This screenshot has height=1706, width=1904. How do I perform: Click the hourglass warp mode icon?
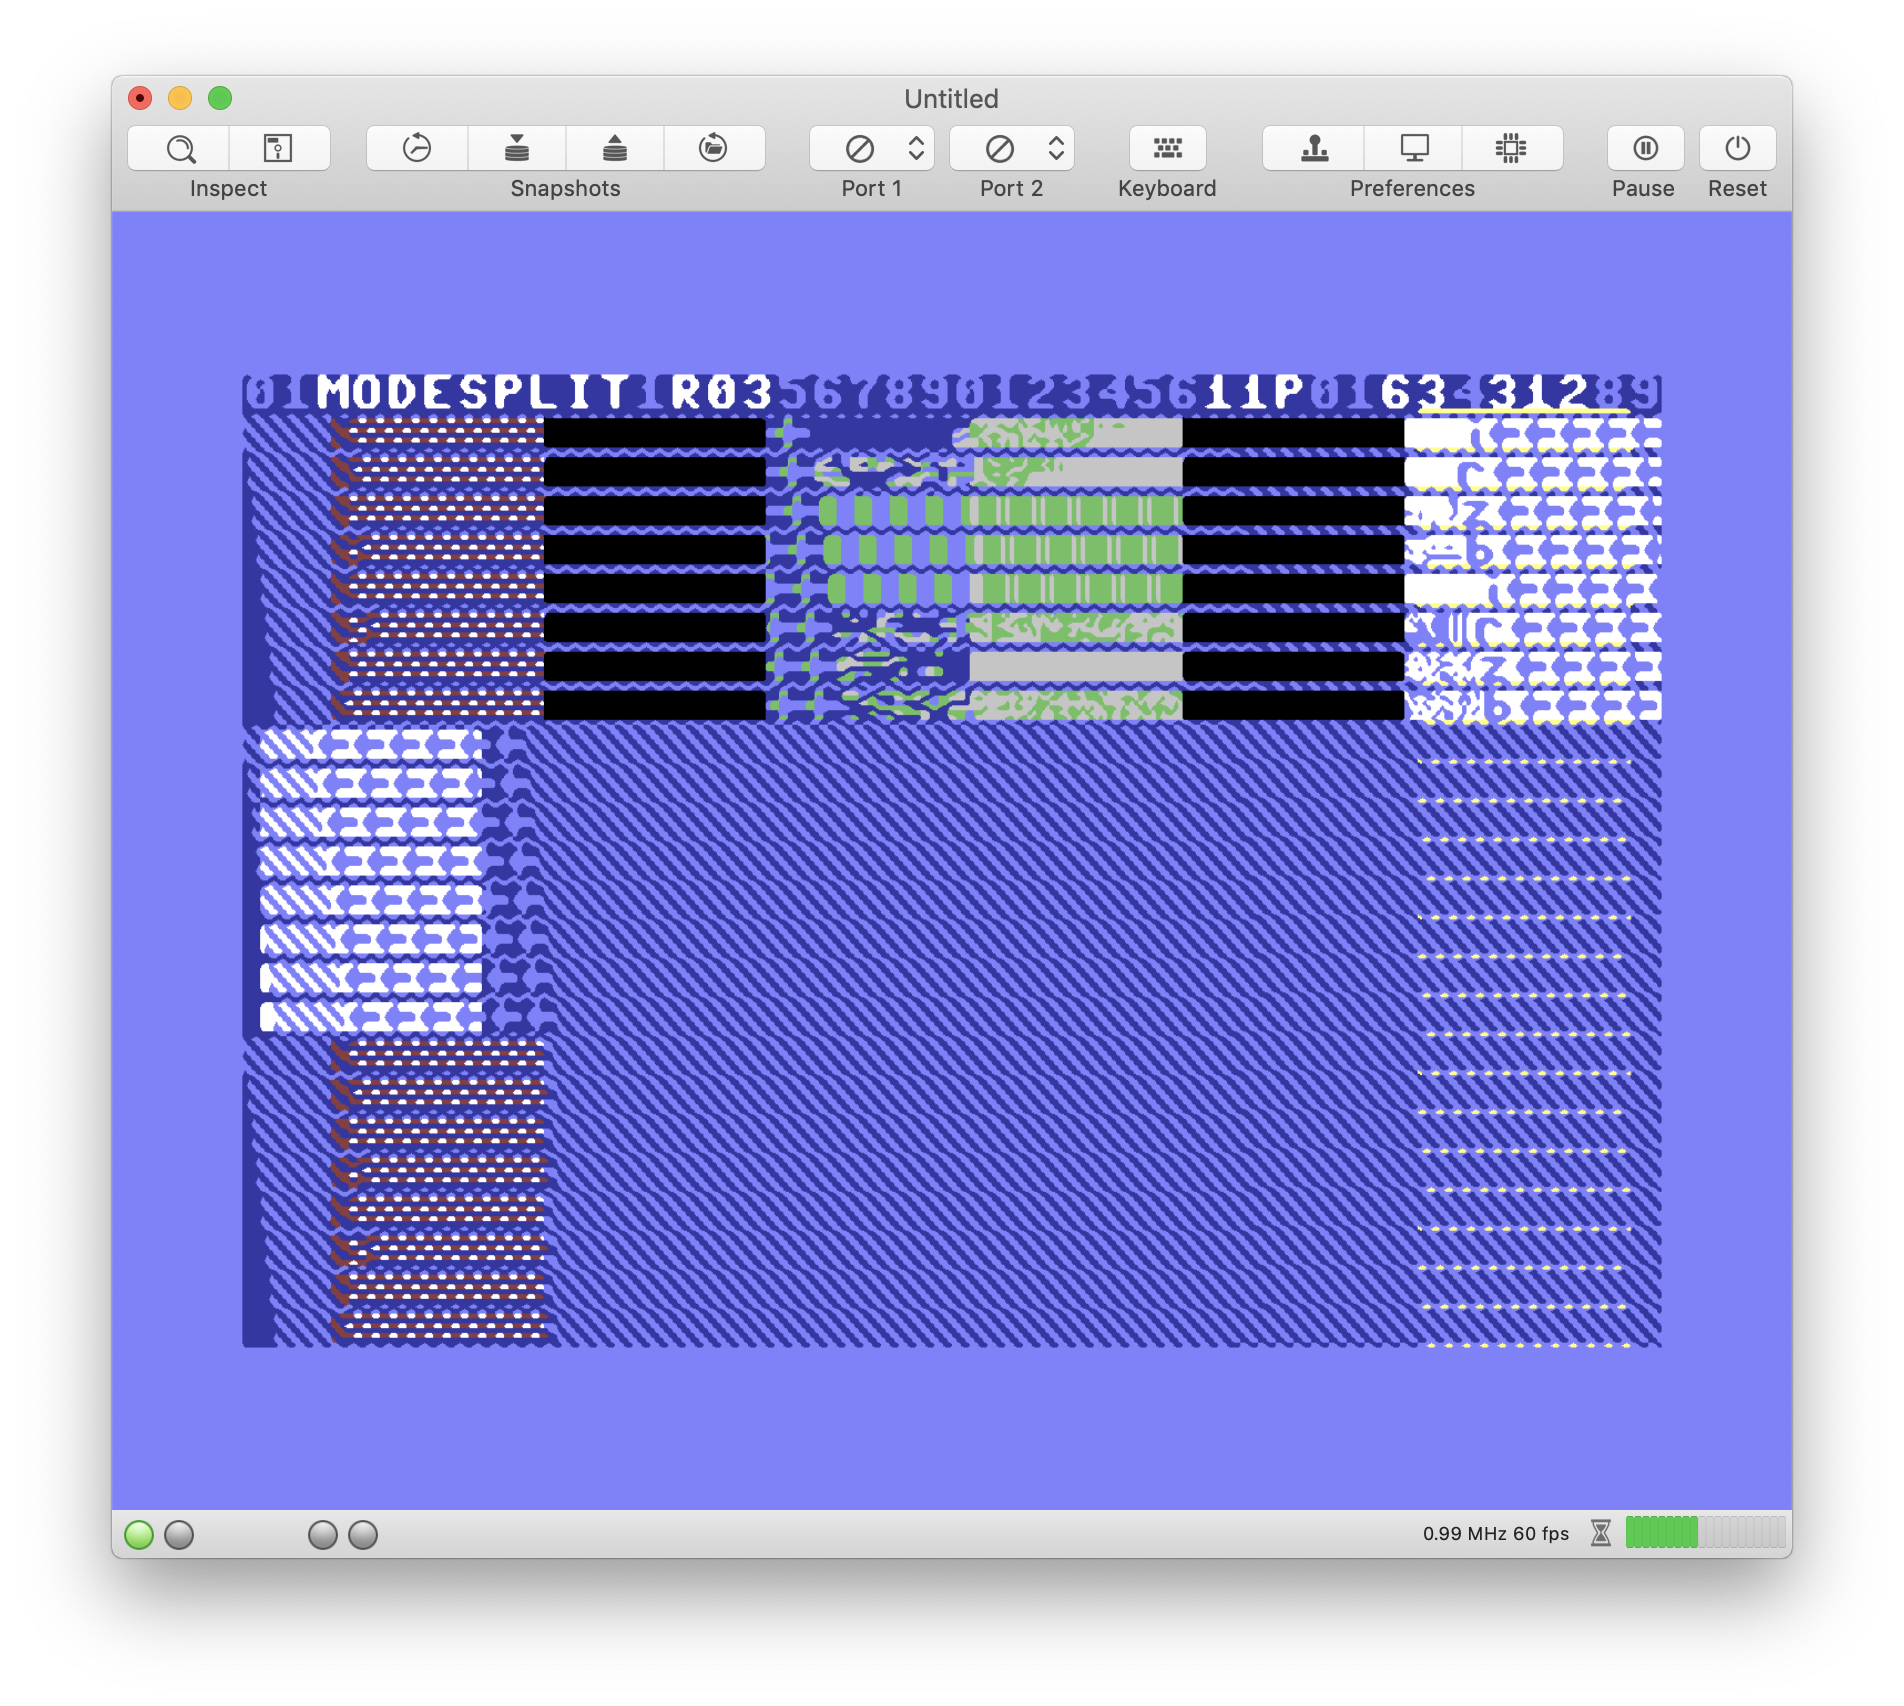[1601, 1533]
